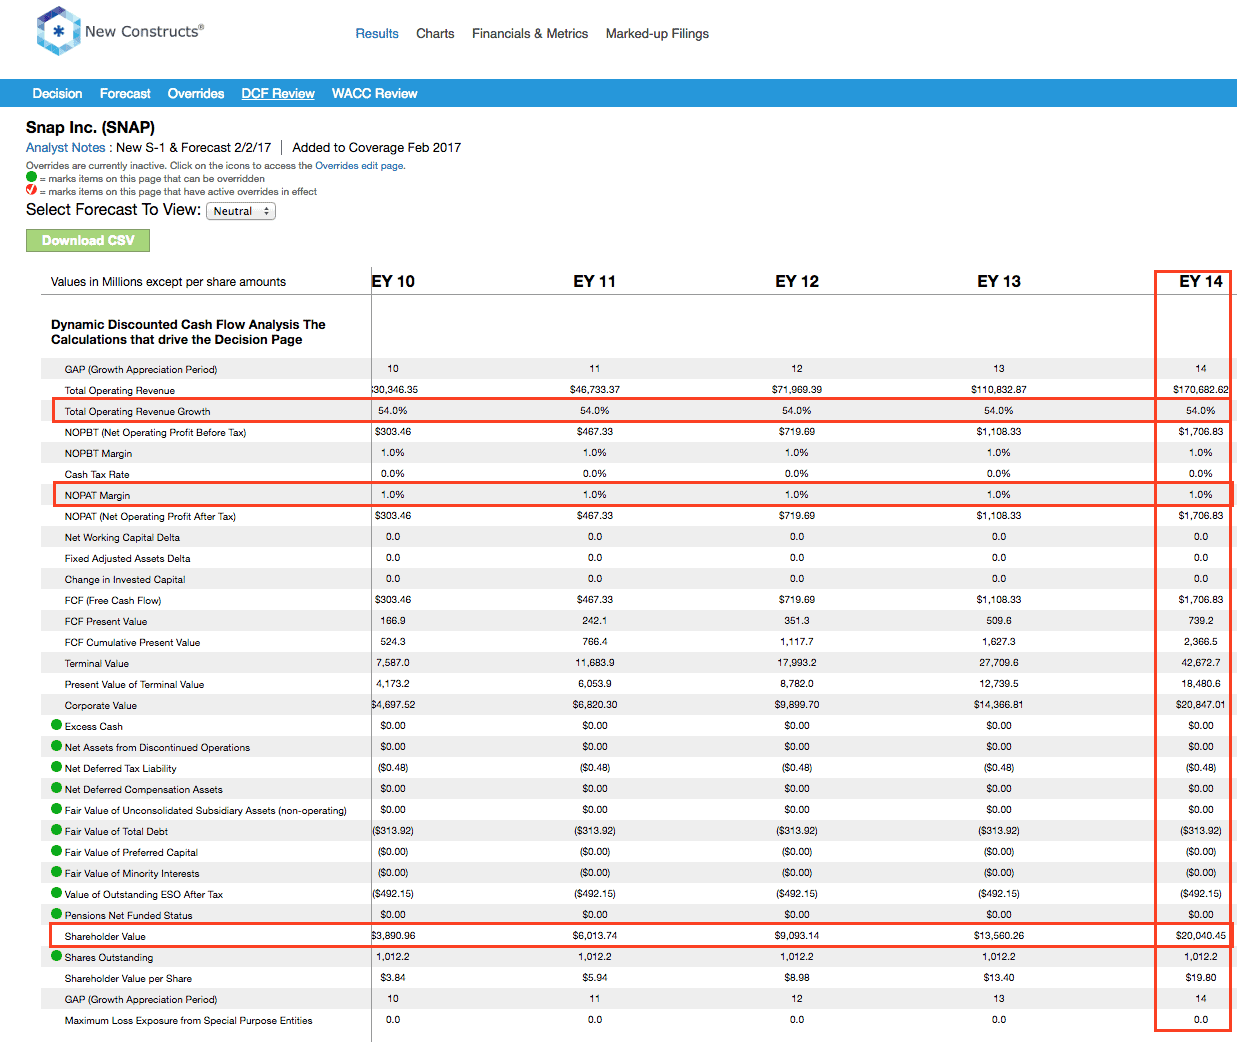Click override icon for Net Assets from Discontinued Operations
This screenshot has width=1237, height=1042.
point(57,746)
